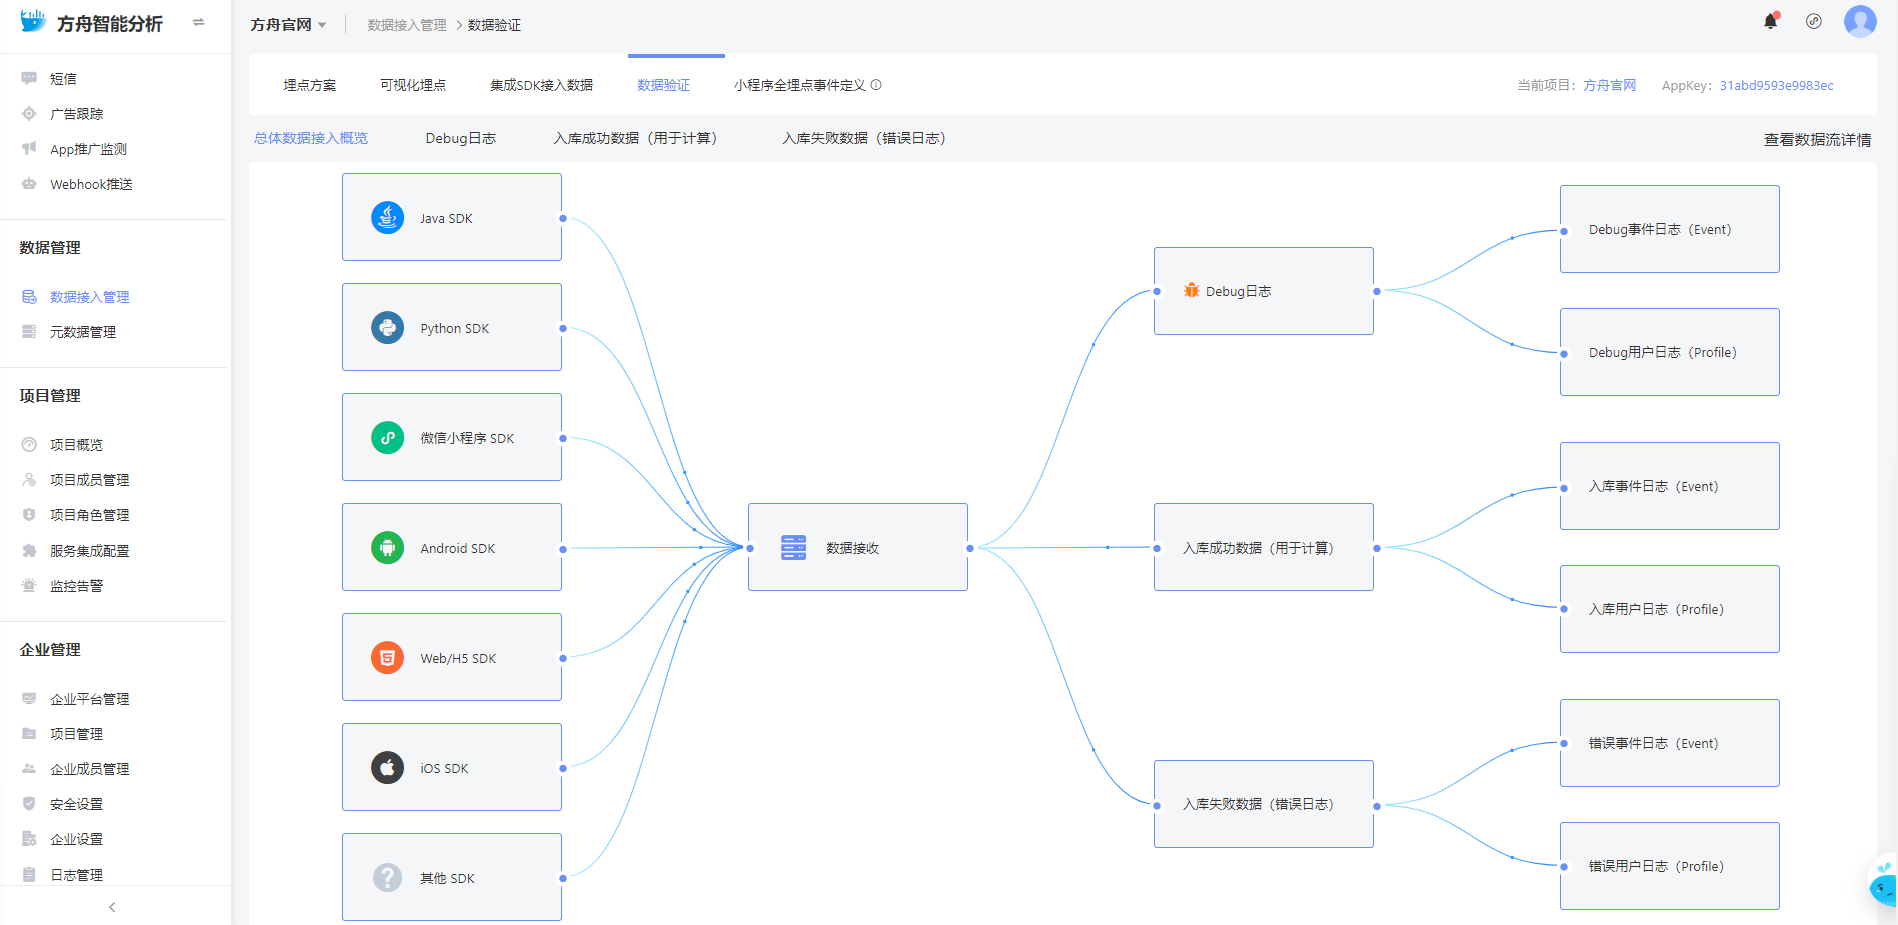This screenshot has width=1898, height=925.
Task: Open 项目管理 under 企业管理
Action: (x=76, y=733)
